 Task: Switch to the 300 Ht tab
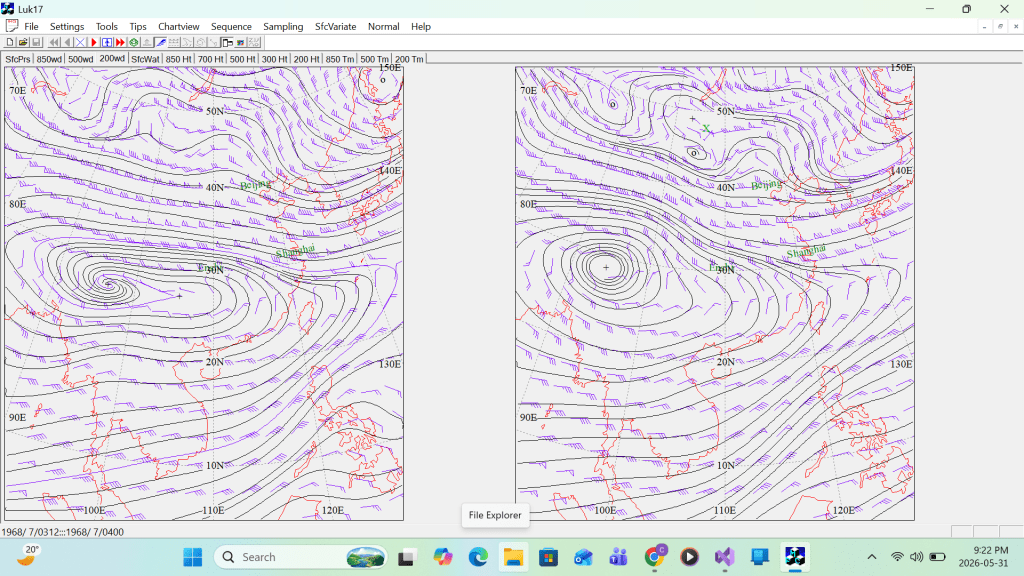(x=274, y=59)
